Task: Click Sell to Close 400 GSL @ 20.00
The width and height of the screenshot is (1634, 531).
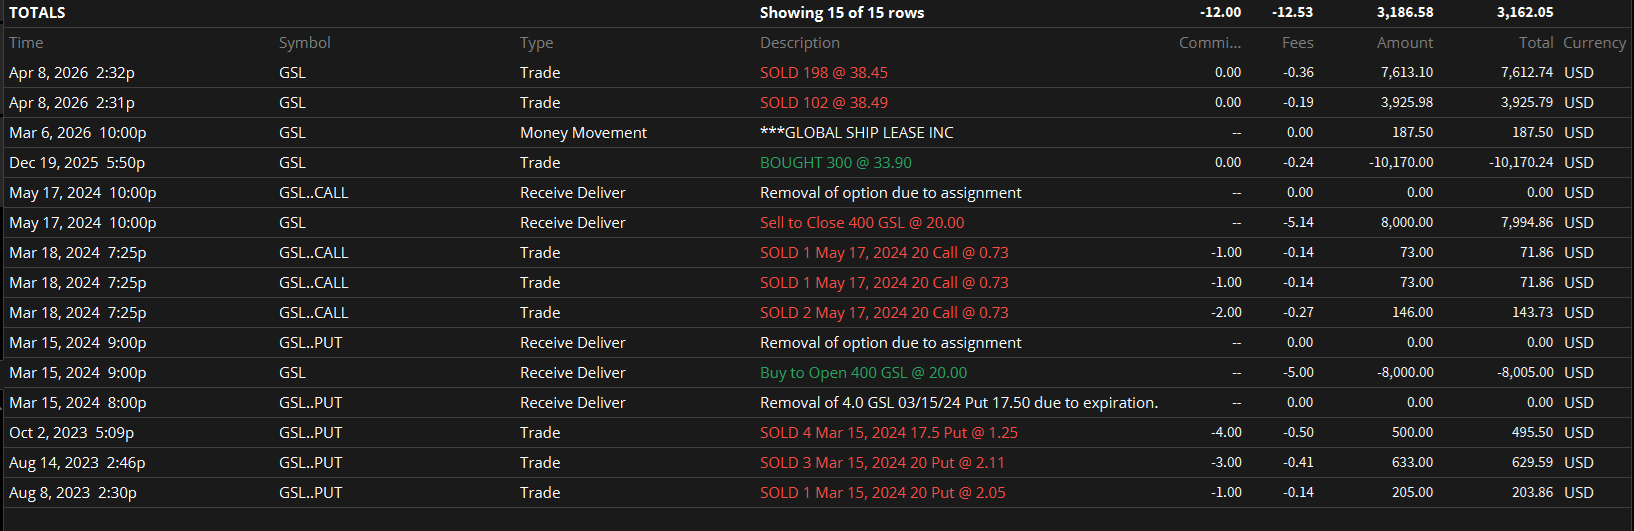Action: click(x=862, y=223)
